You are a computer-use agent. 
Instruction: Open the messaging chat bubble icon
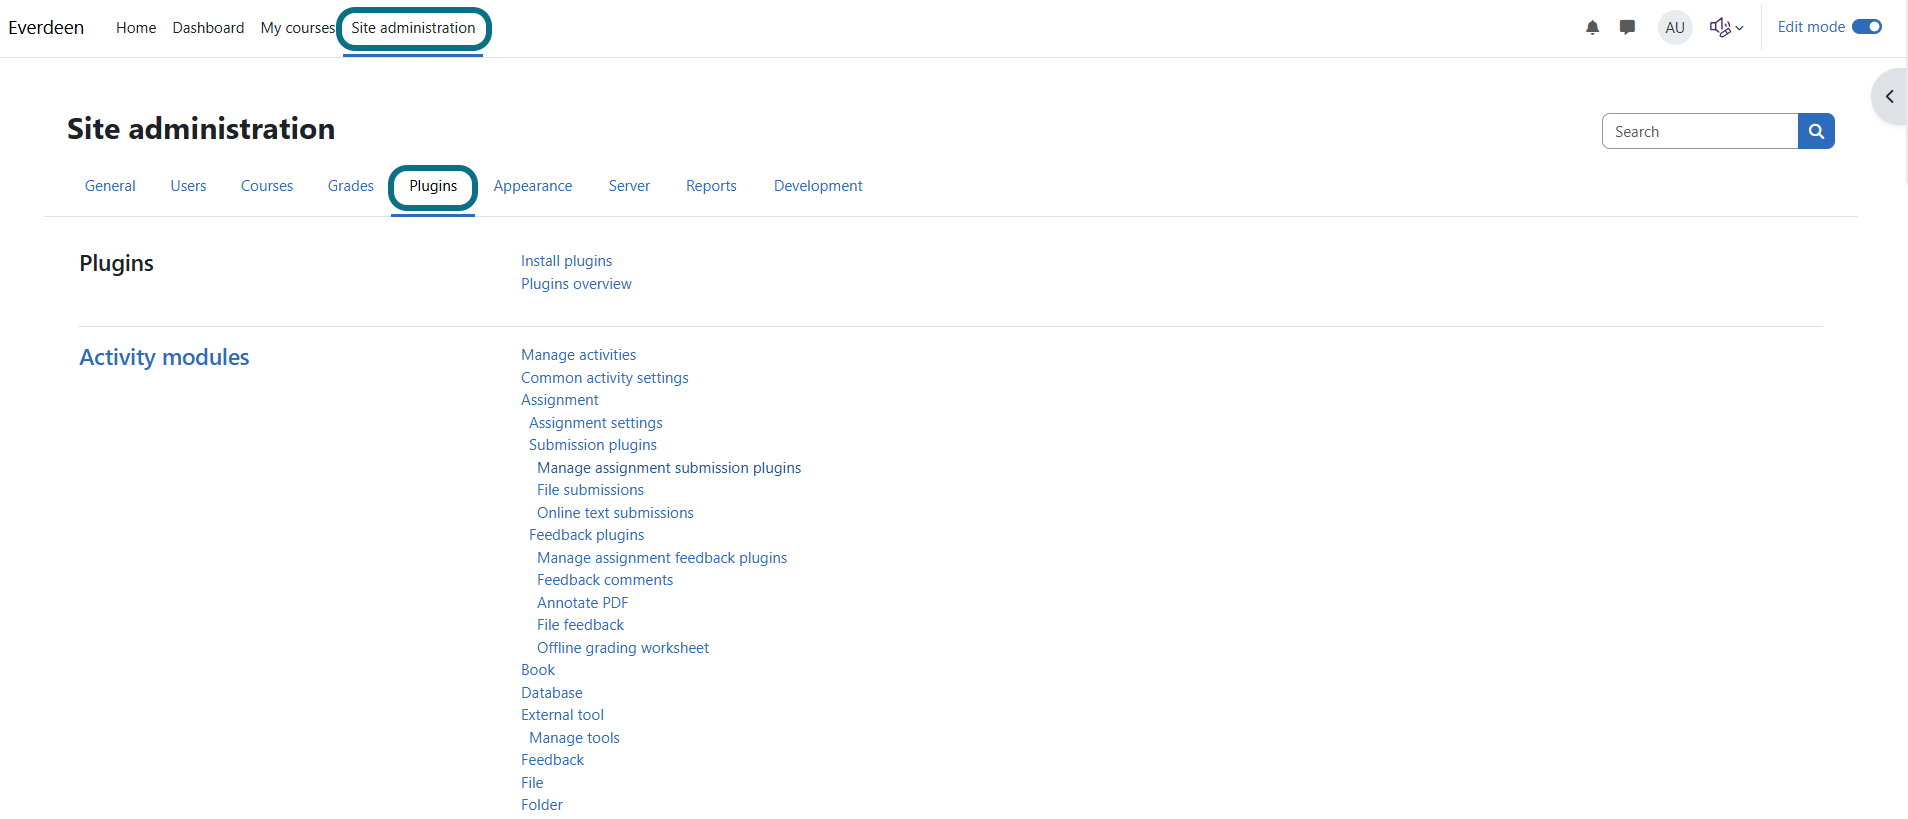pos(1627,28)
